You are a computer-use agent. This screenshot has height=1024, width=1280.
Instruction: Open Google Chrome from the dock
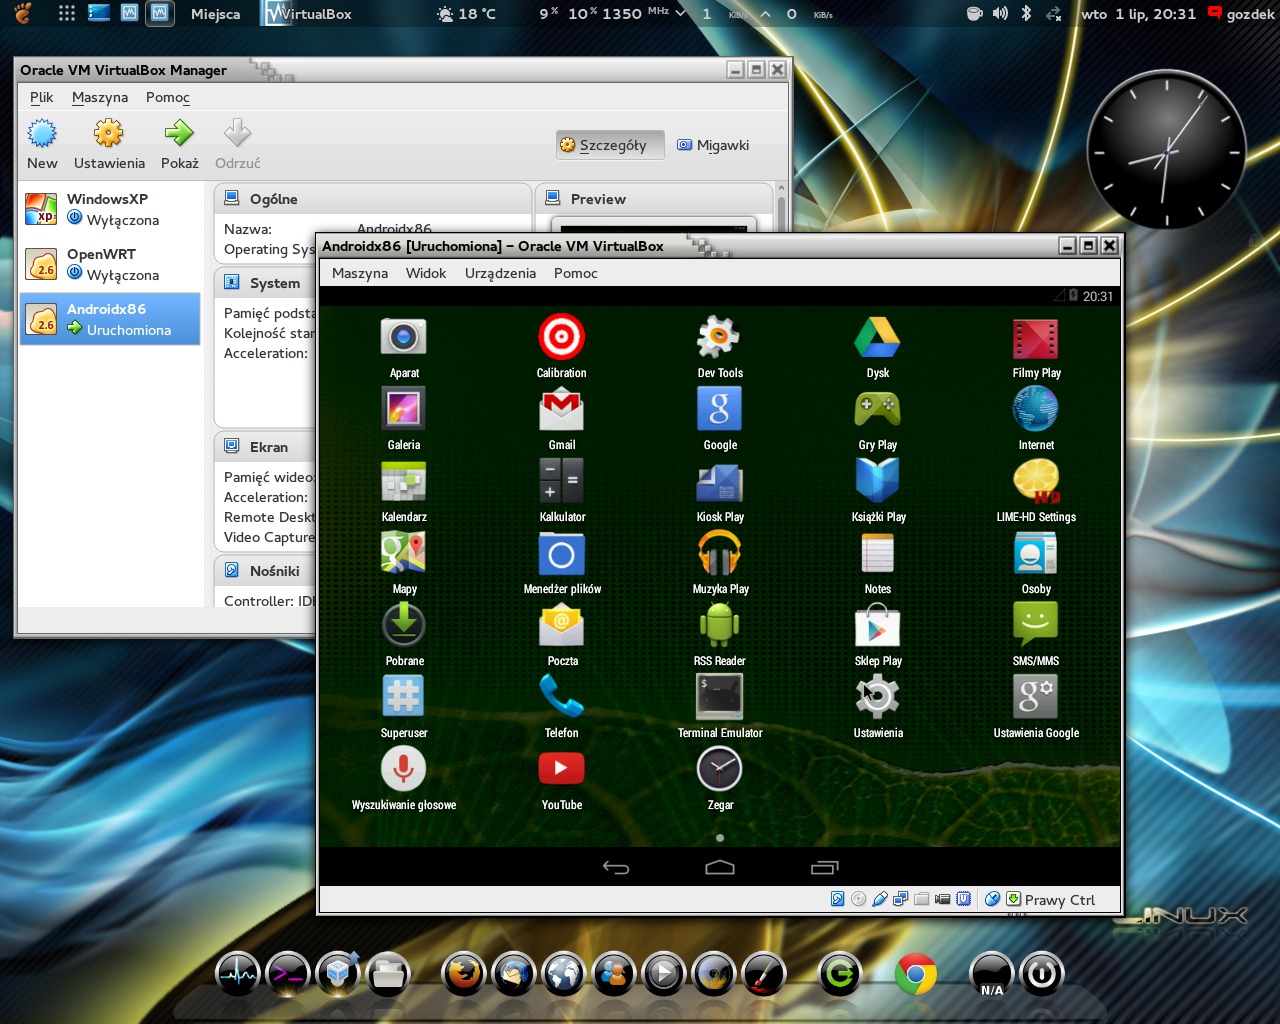click(915, 974)
